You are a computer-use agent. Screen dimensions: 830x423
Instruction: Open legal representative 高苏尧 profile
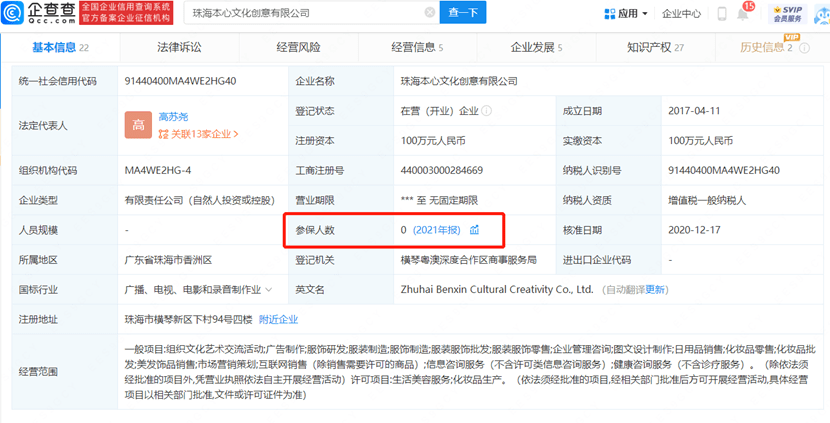[x=173, y=117]
